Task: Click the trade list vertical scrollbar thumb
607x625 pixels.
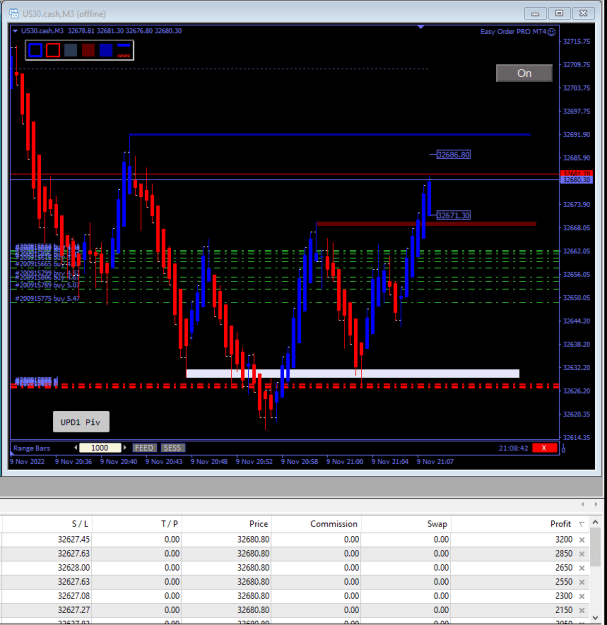Action: coord(595,547)
